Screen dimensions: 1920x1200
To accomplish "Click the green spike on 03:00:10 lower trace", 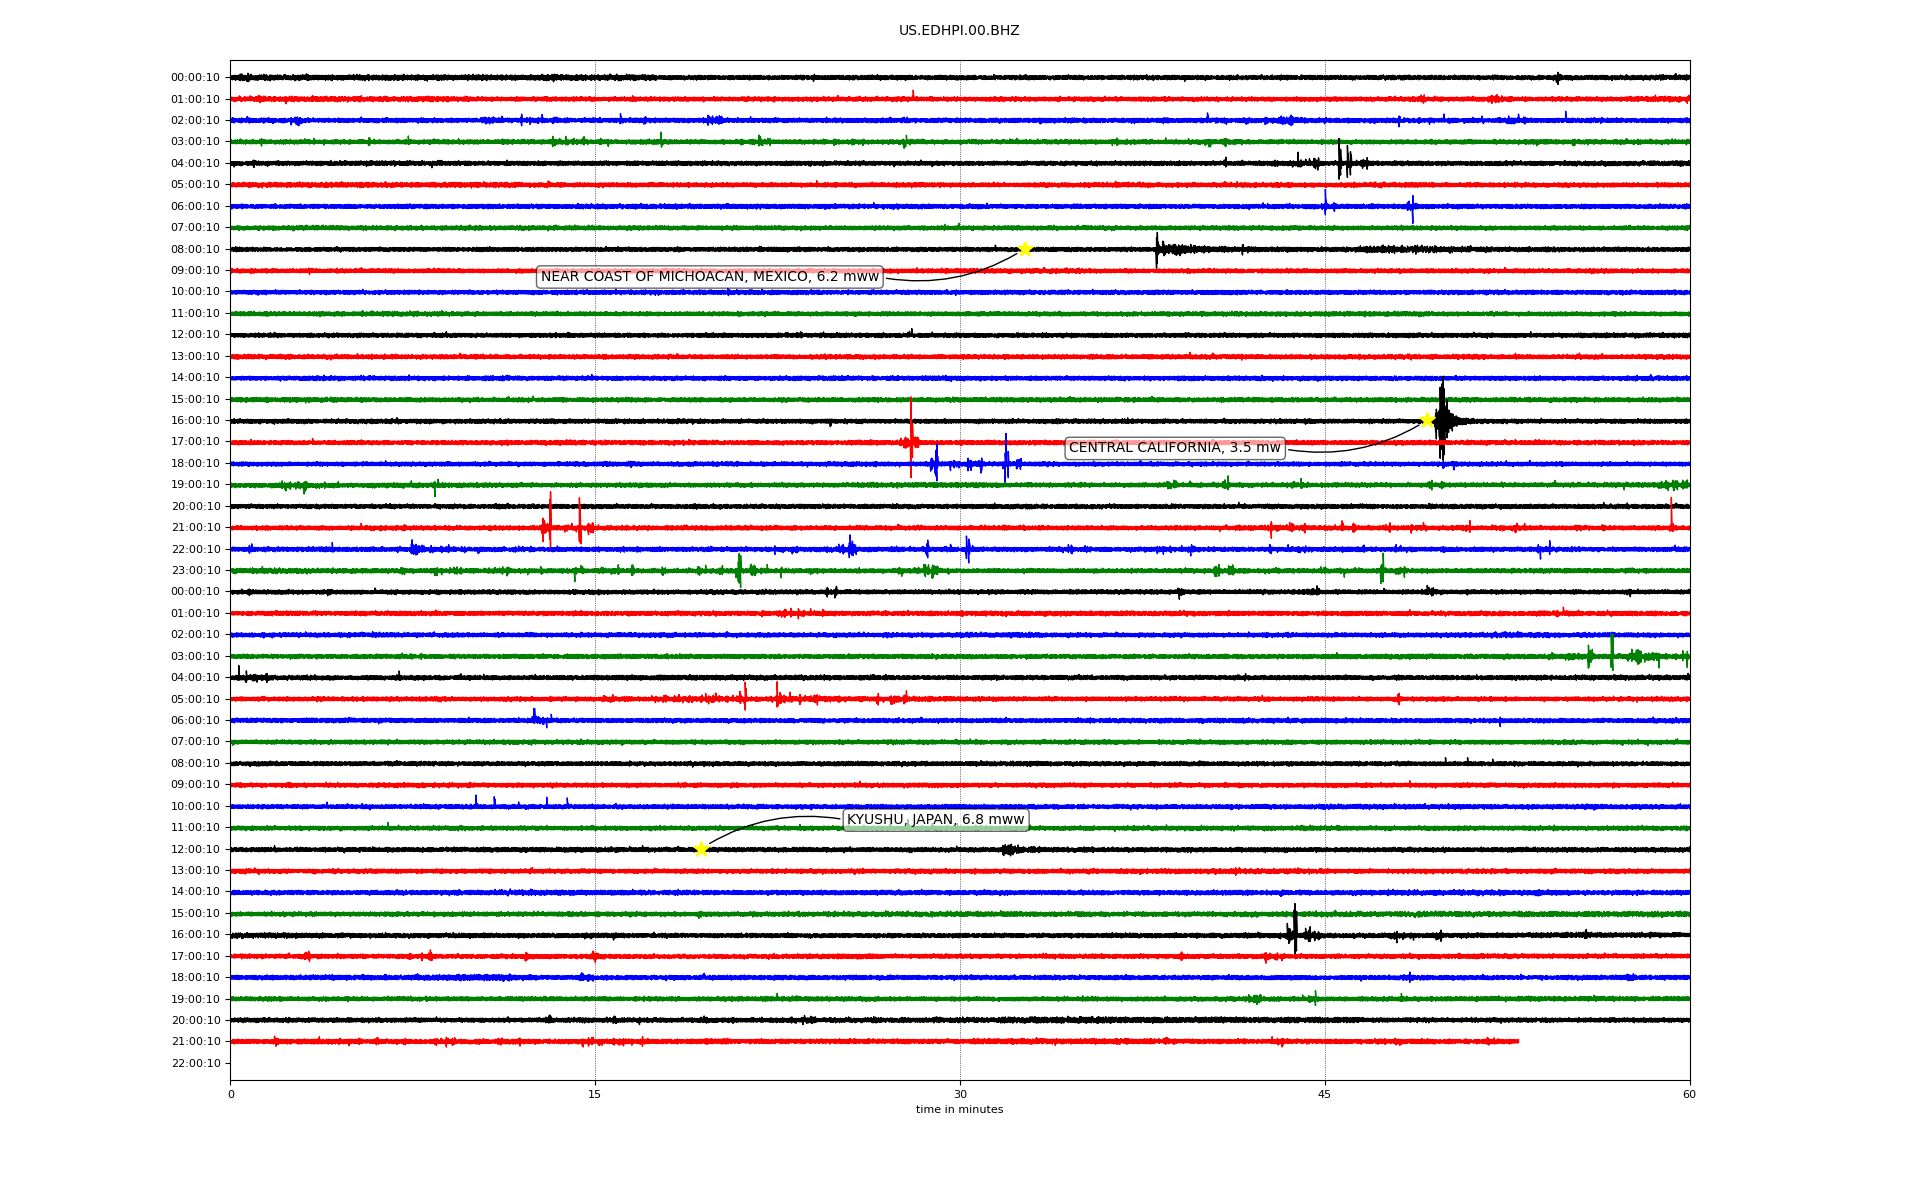I will [x=1612, y=652].
